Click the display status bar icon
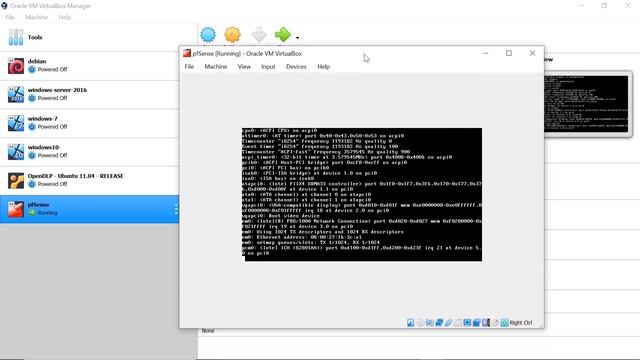The width and height of the screenshot is (640, 360). pyautogui.click(x=467, y=323)
